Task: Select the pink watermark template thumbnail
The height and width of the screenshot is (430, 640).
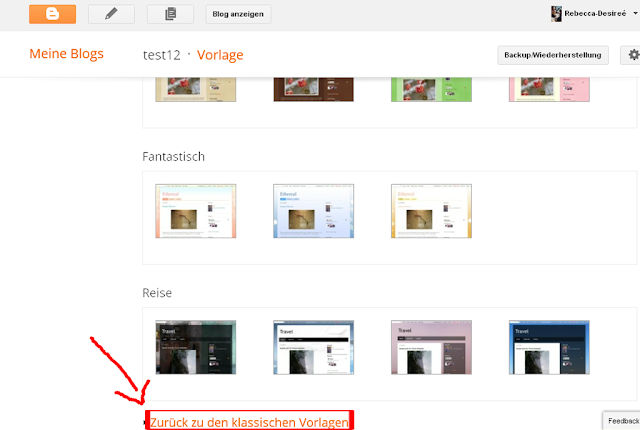Action: 549,89
